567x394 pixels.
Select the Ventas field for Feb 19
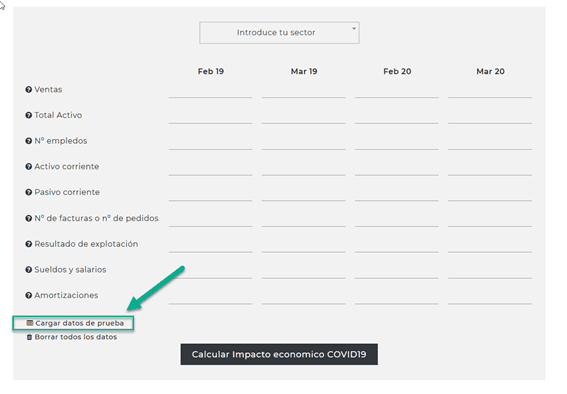coord(210,90)
